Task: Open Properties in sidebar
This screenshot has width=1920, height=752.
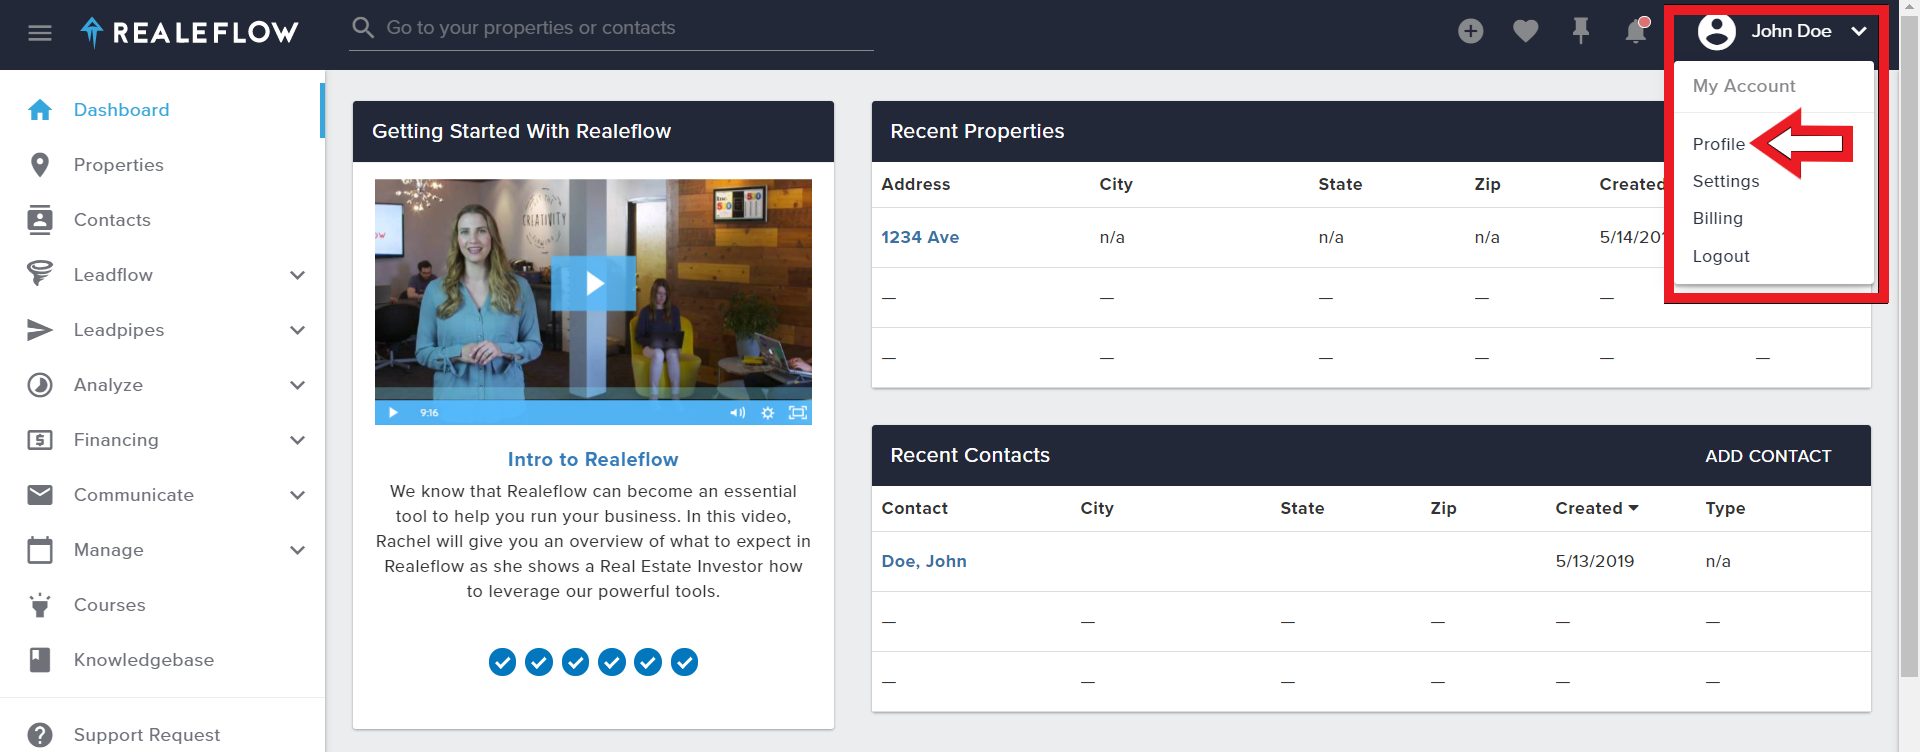Action: tap(118, 165)
